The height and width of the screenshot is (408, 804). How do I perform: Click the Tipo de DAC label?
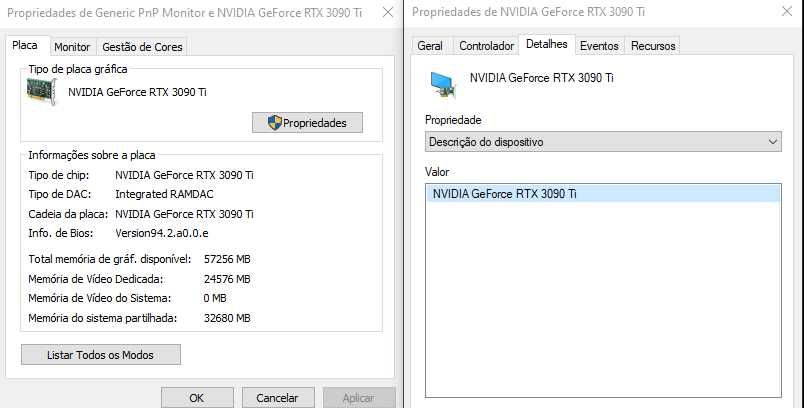[x=59, y=194]
